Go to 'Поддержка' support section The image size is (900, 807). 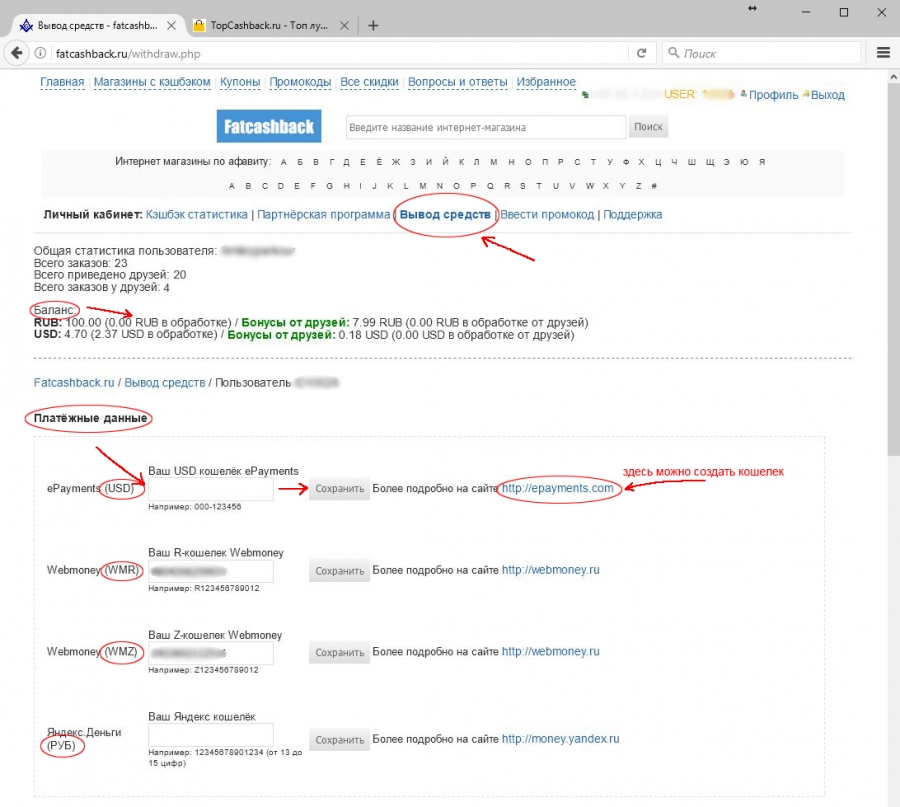coord(633,215)
